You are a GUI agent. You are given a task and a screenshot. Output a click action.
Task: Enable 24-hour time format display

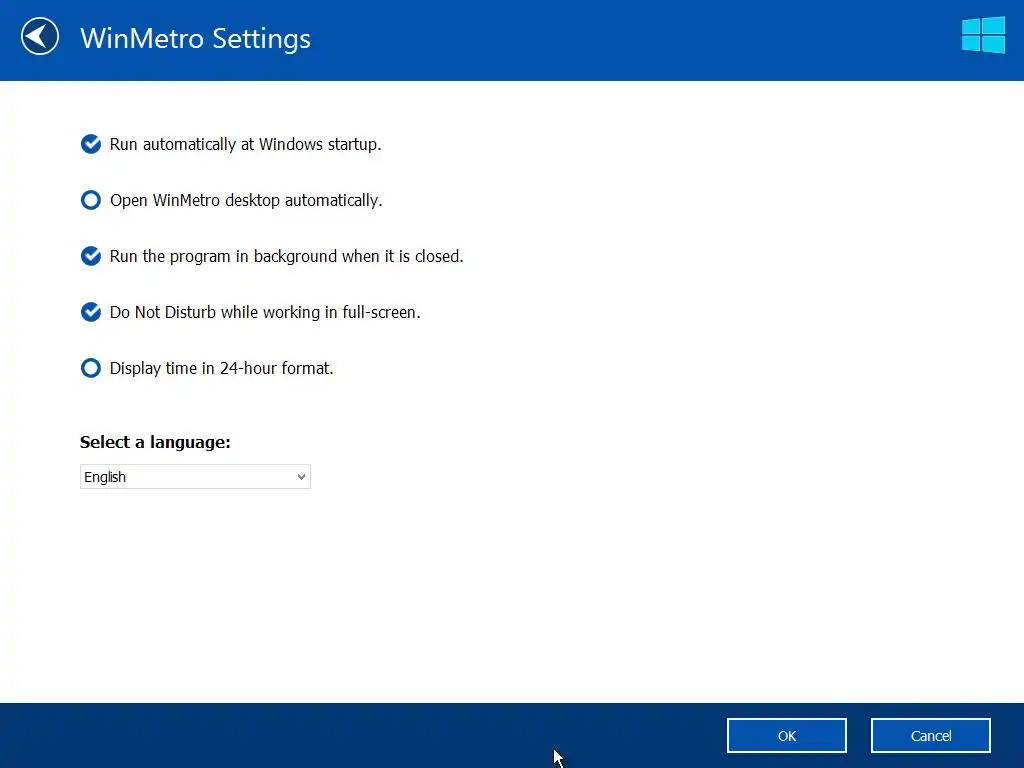pos(91,368)
